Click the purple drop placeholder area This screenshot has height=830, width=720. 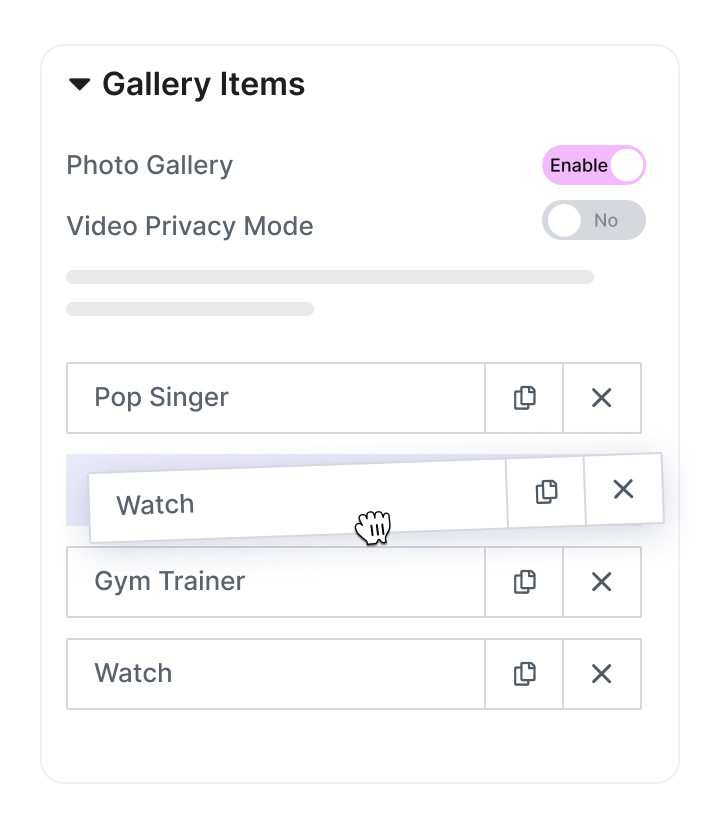[77, 490]
